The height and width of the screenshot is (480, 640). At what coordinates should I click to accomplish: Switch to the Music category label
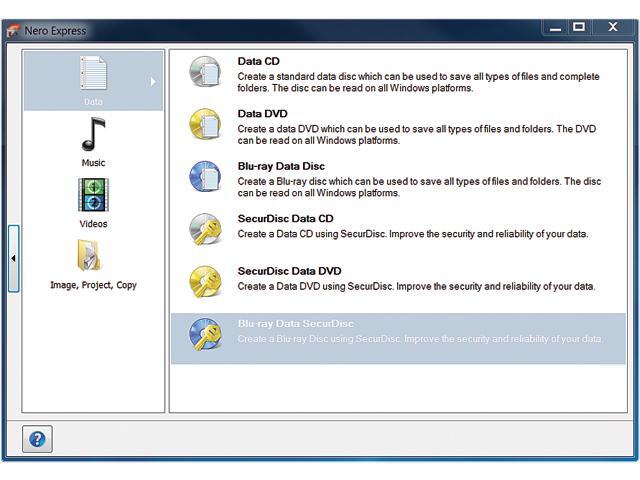pos(93,163)
